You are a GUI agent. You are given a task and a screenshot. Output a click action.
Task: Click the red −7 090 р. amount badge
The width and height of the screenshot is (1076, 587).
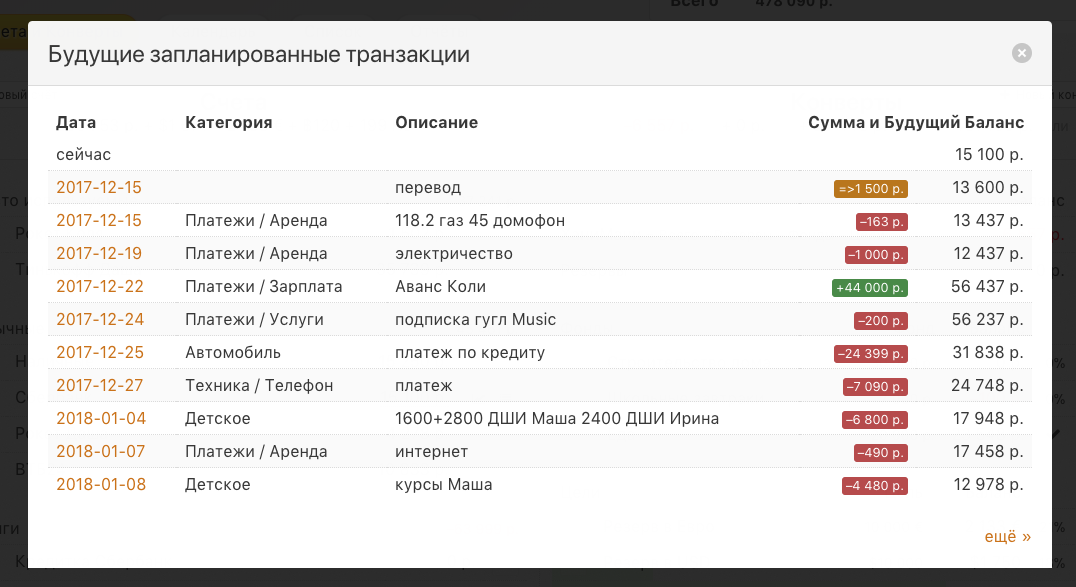point(875,386)
